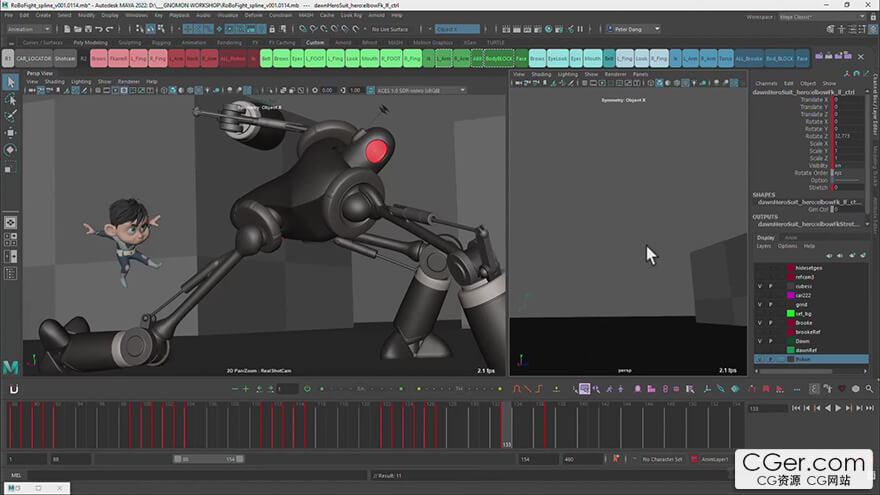This screenshot has height=495, width=880.
Task: Switch to the Anim tab in layer editor
Action: coord(791,237)
